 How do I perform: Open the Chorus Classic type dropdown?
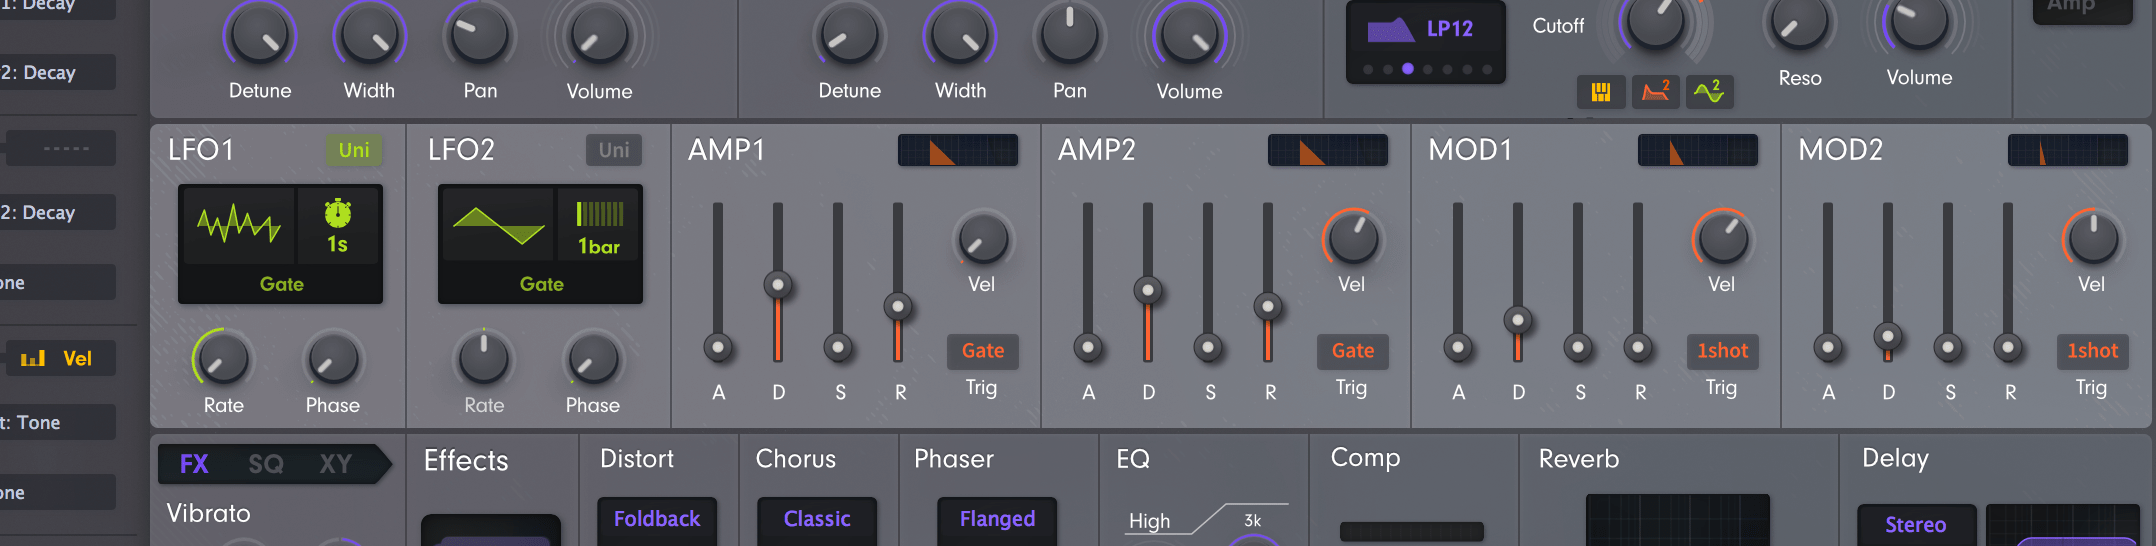[817, 519]
